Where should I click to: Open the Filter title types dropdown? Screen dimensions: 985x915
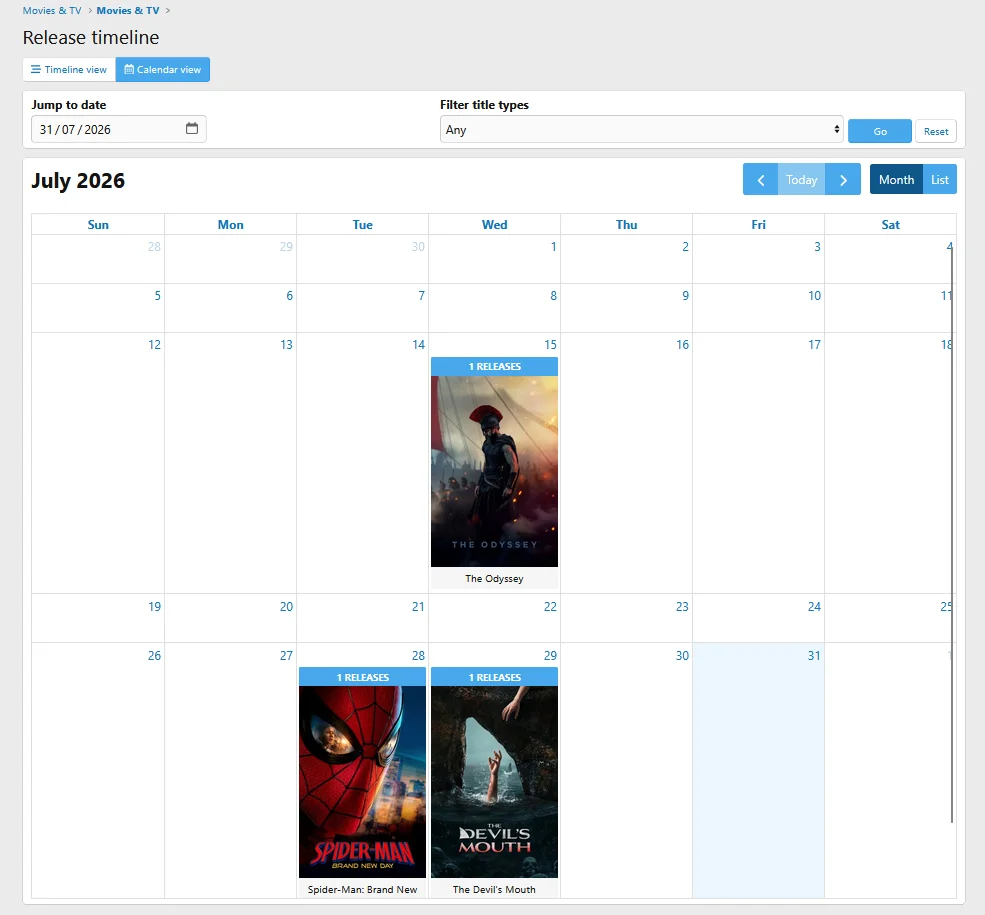[641, 129]
